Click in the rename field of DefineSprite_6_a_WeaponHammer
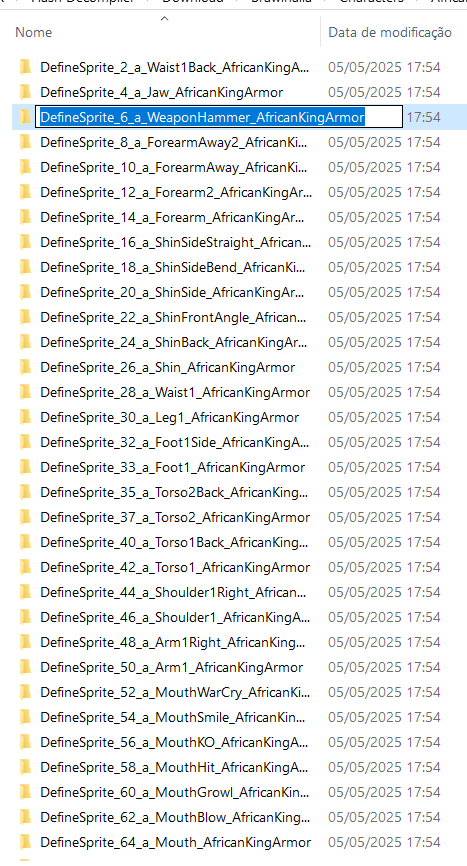Screen dimensions: 467x866 (219, 117)
